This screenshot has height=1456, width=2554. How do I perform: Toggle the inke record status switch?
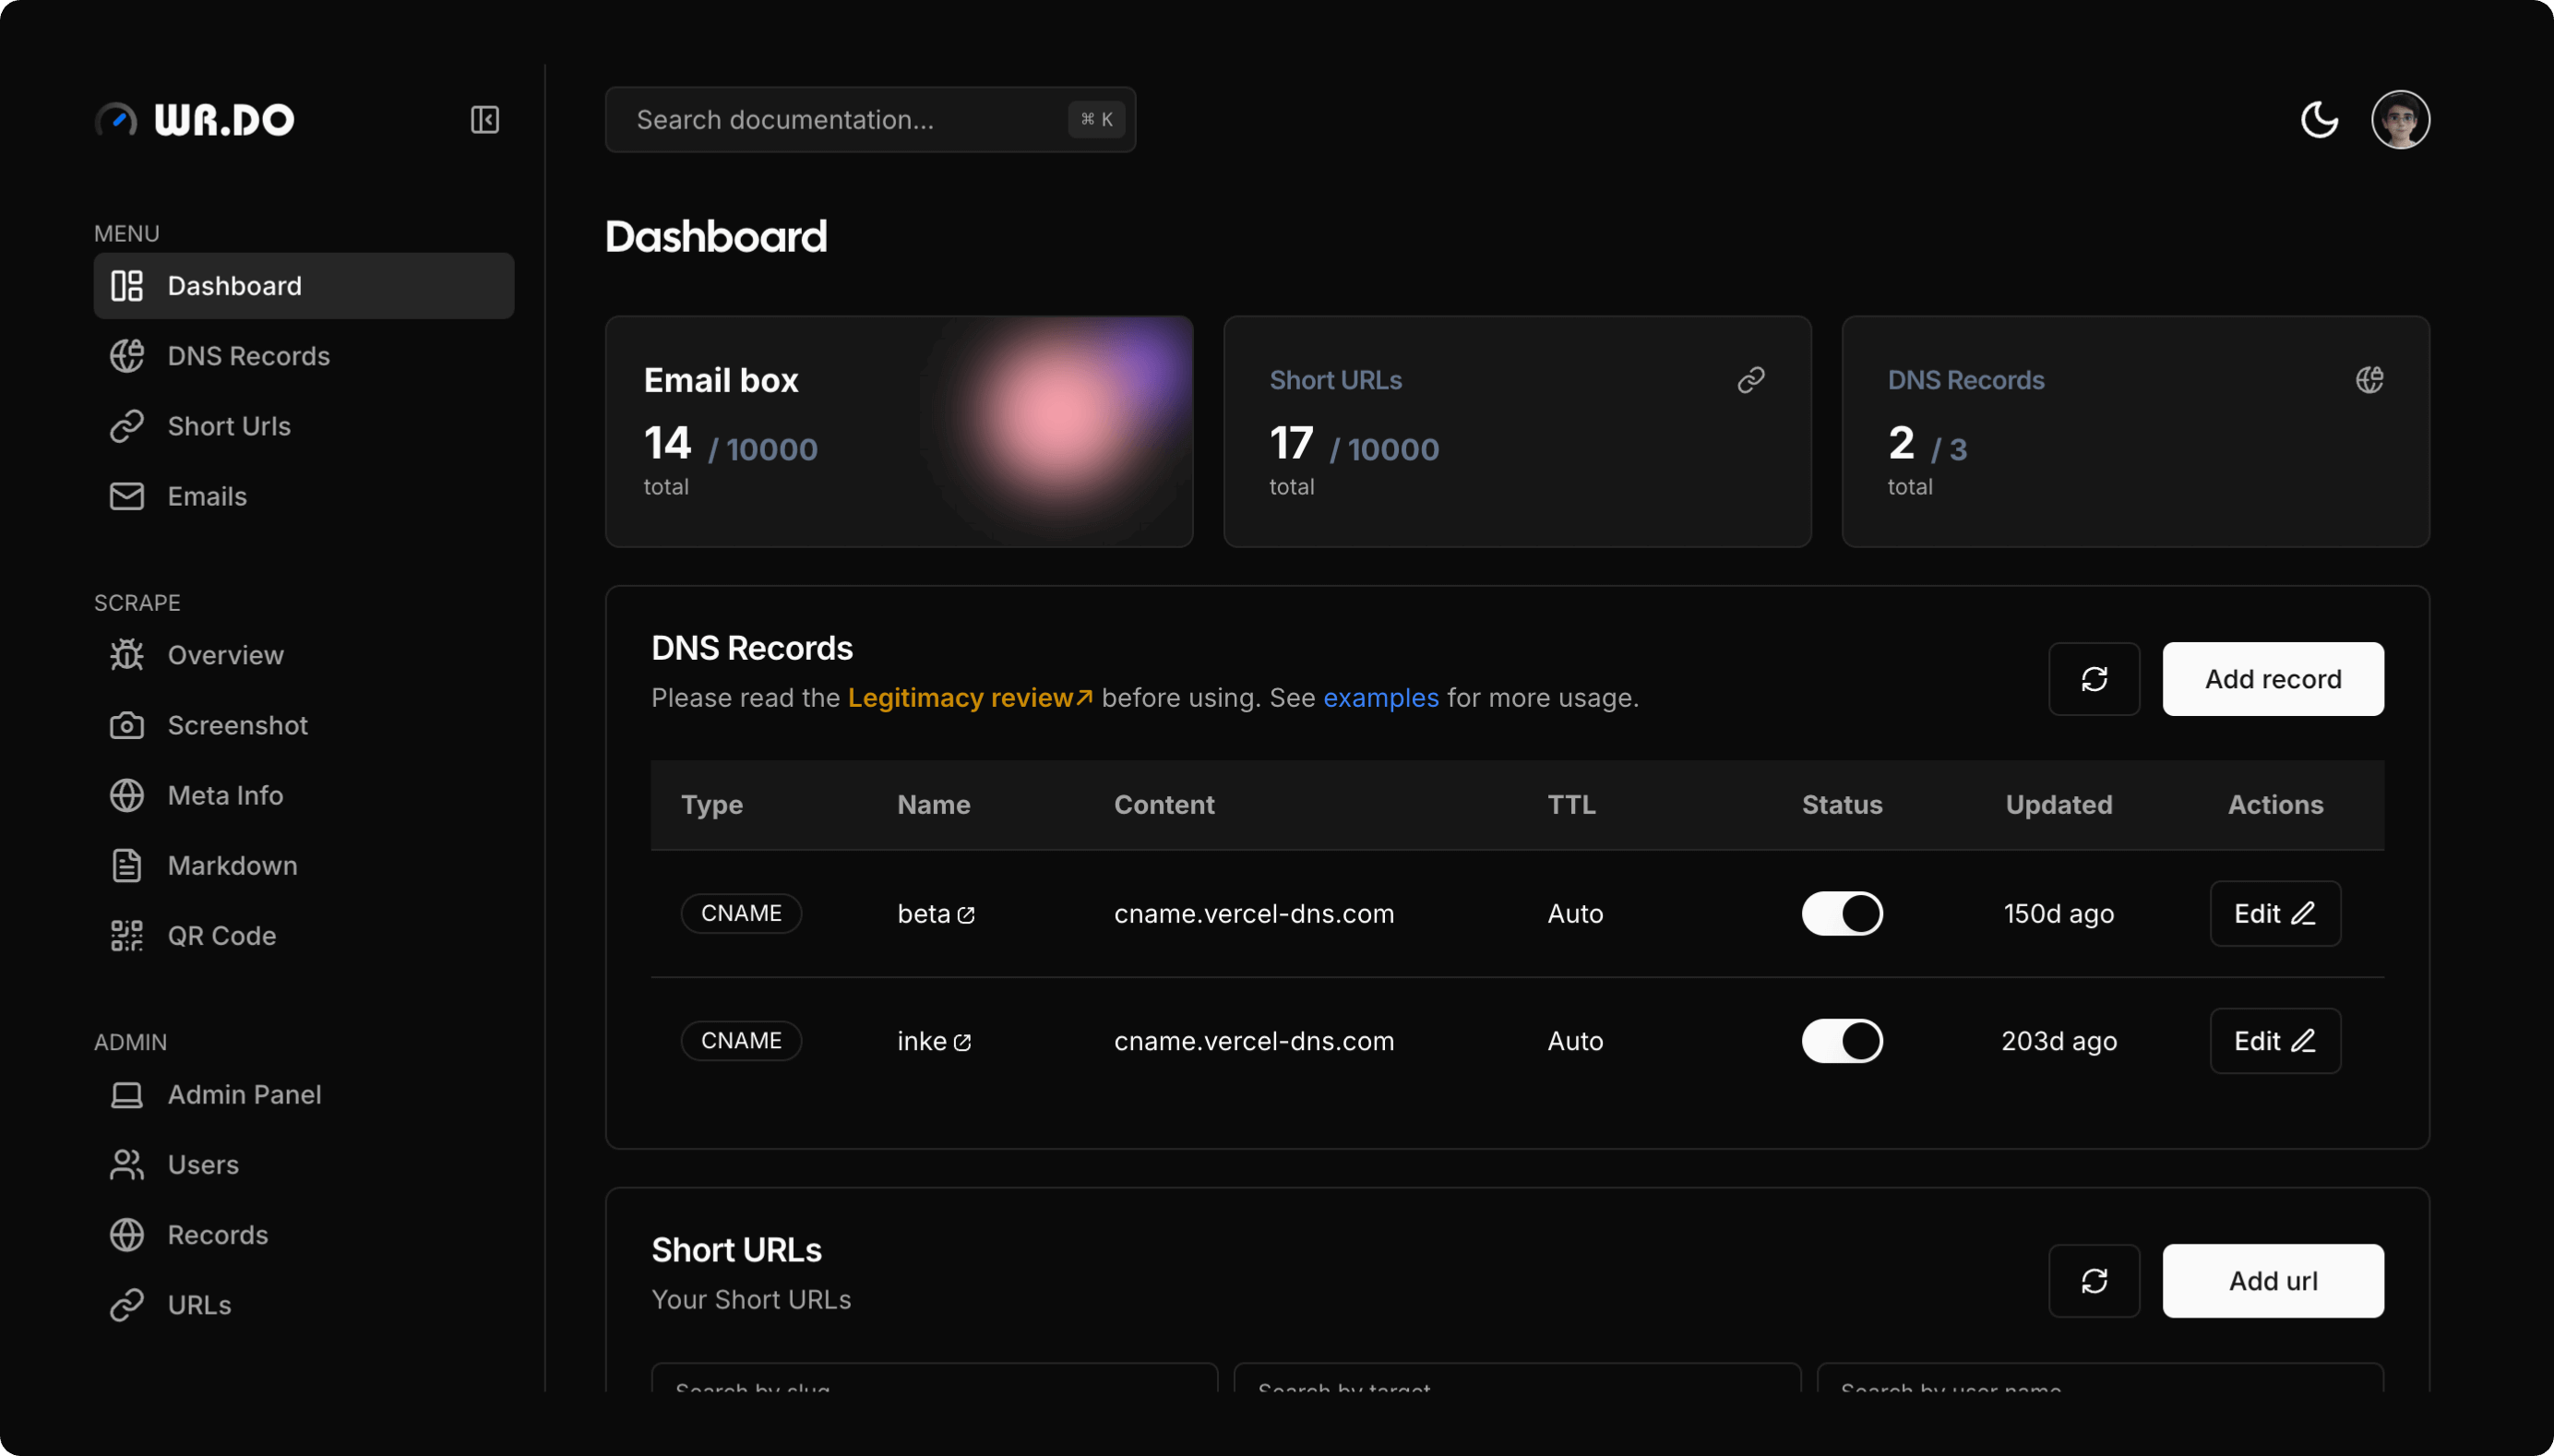tap(1841, 1040)
